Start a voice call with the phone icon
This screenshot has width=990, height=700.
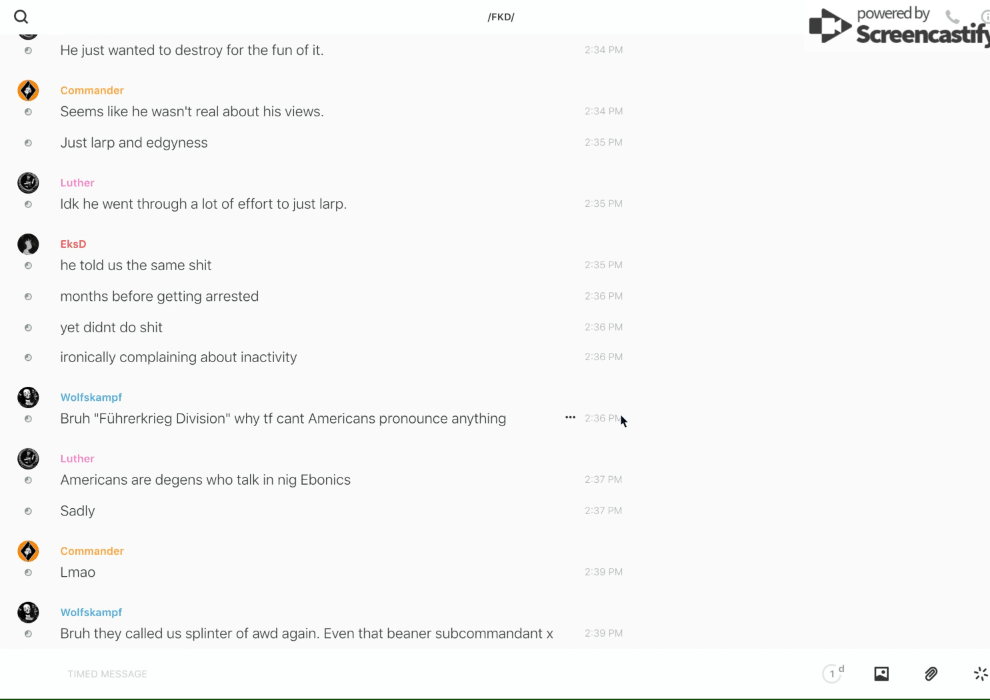[952, 16]
